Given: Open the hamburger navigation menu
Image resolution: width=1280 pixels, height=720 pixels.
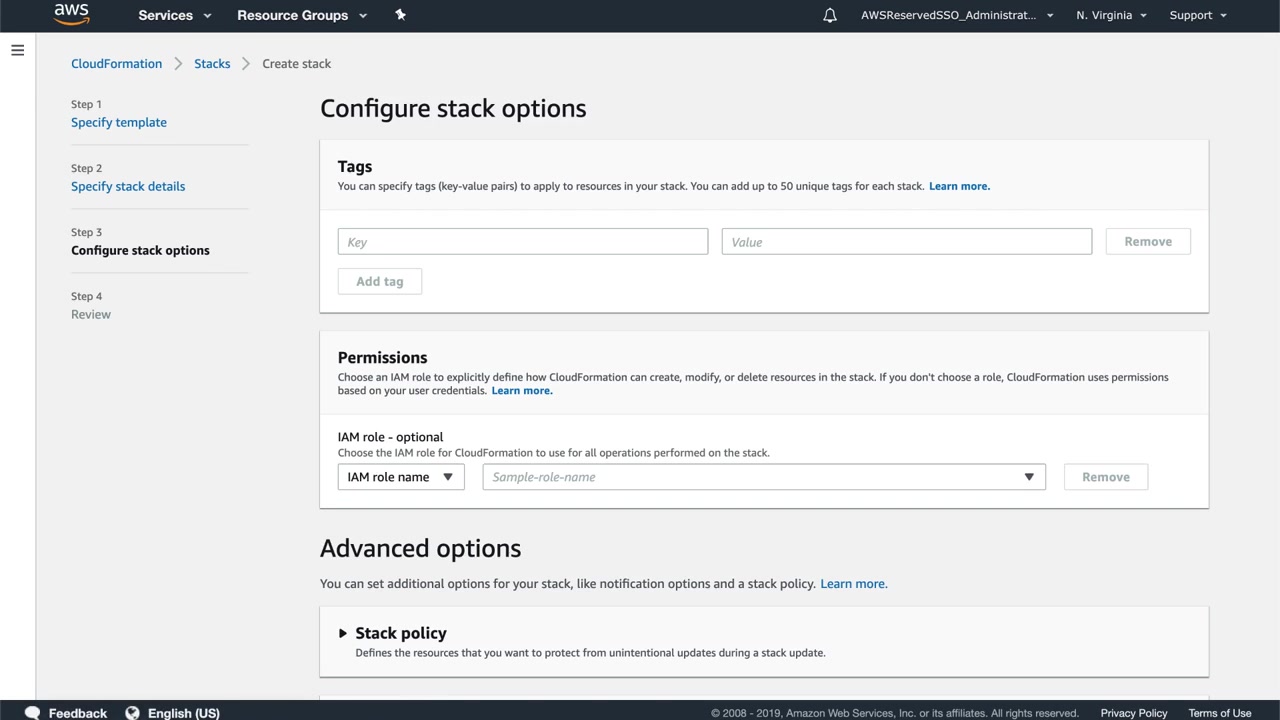Looking at the screenshot, I should point(17,50).
